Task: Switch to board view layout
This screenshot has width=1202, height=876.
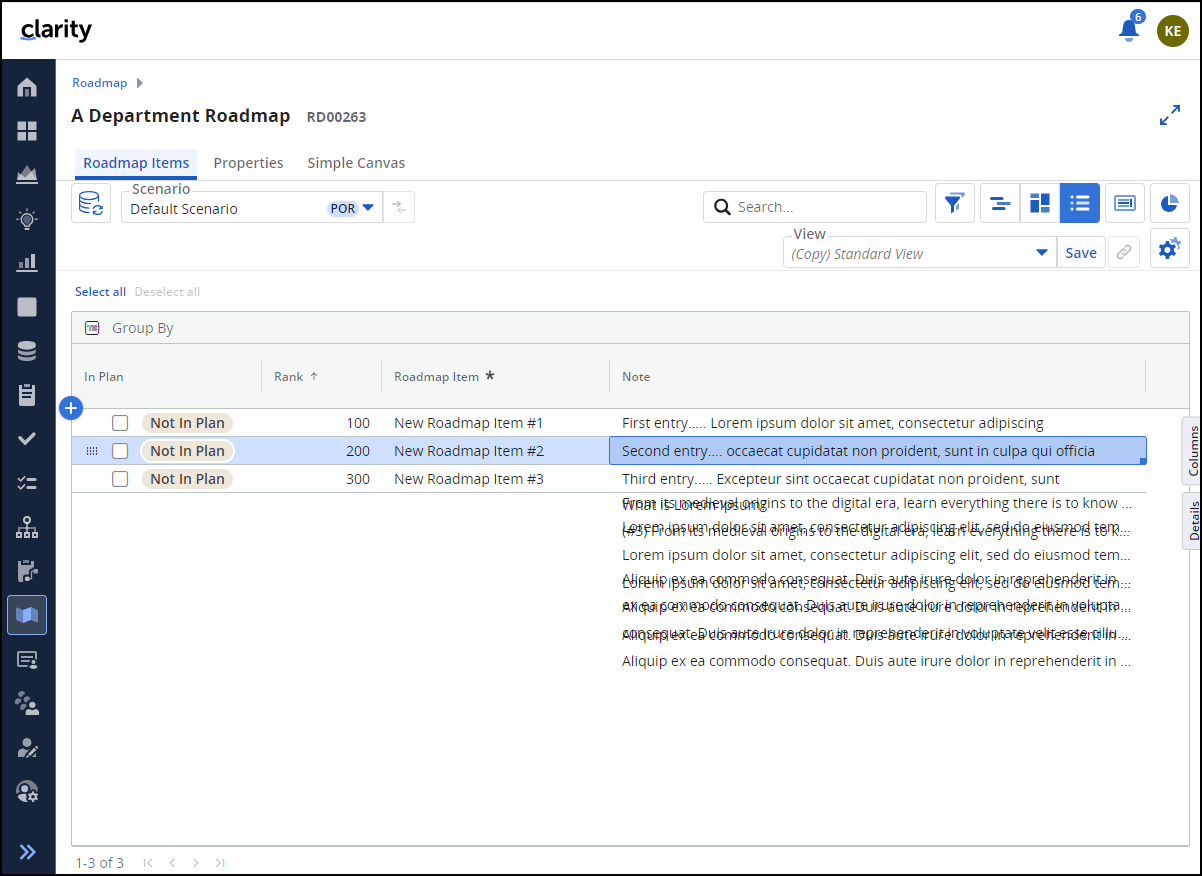Action: 1039,204
